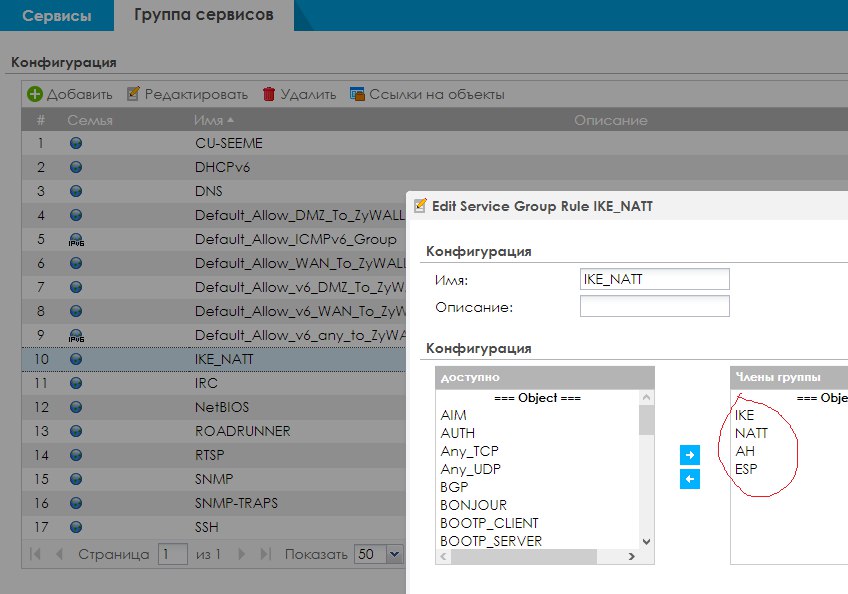The height and width of the screenshot is (594, 848).
Task: Click the Add (Добавить) button label
Action: tap(80, 94)
